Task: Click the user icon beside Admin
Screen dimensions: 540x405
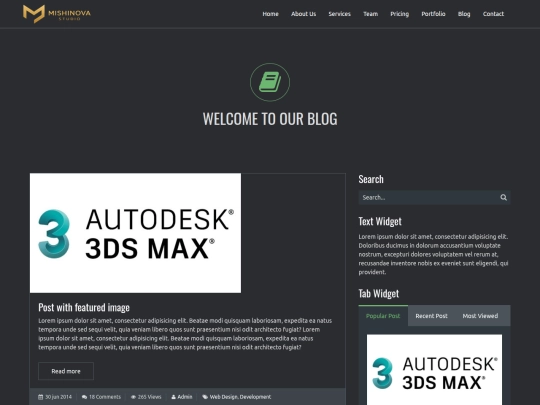Action: point(173,397)
